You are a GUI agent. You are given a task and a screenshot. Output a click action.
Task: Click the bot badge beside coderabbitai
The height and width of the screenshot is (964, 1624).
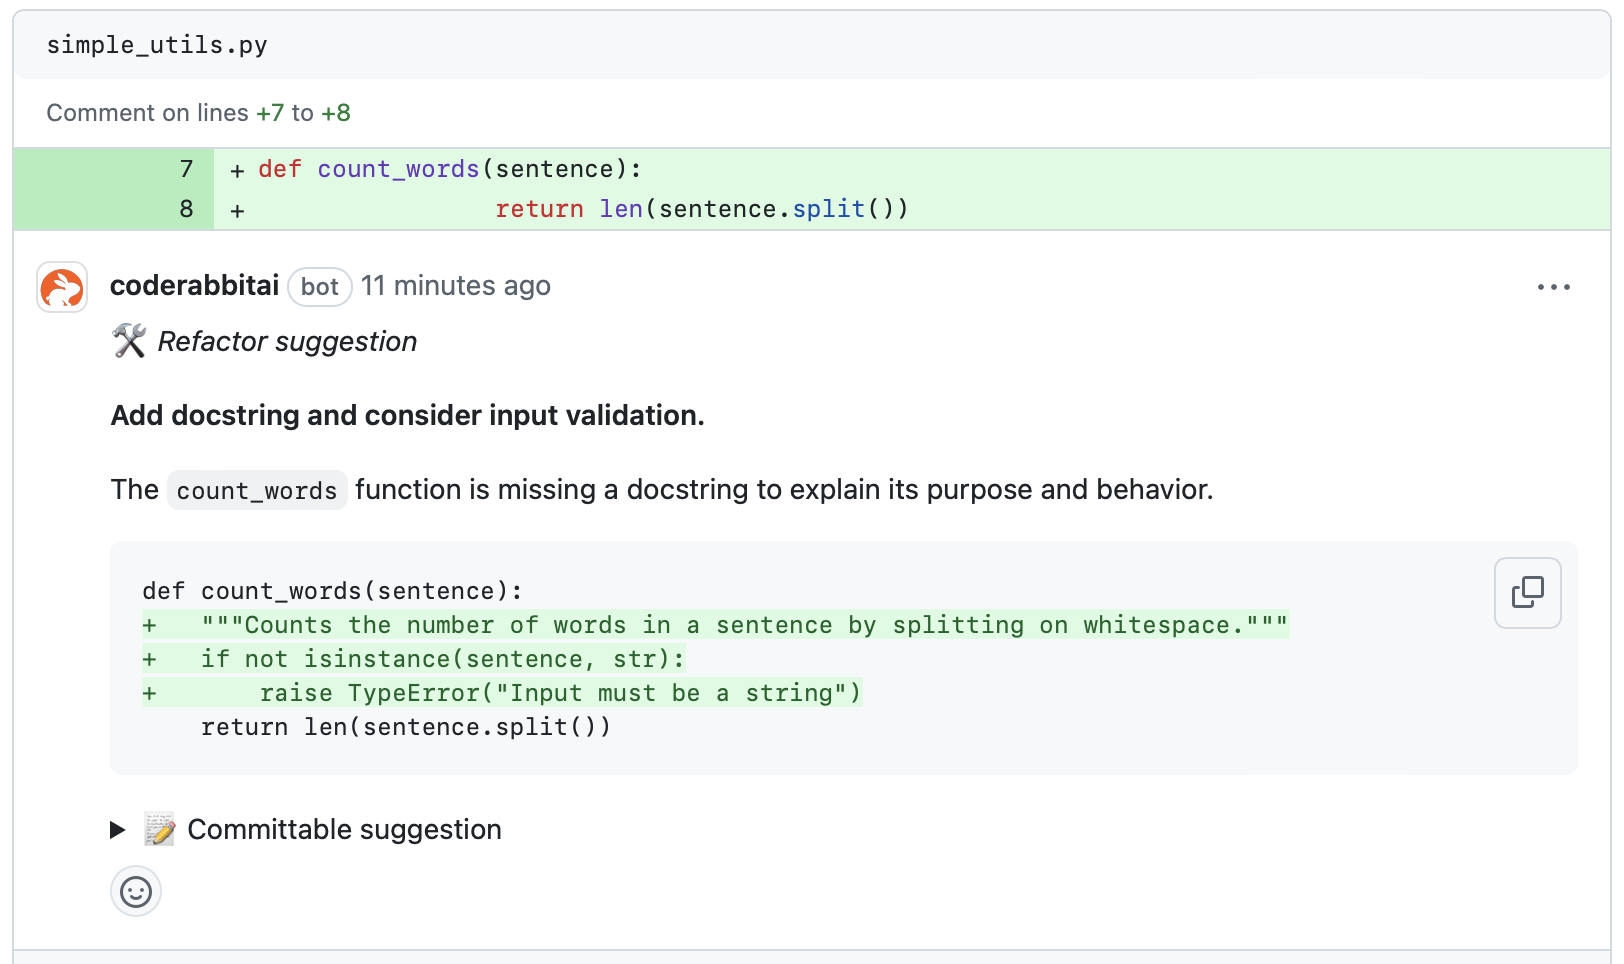(319, 287)
